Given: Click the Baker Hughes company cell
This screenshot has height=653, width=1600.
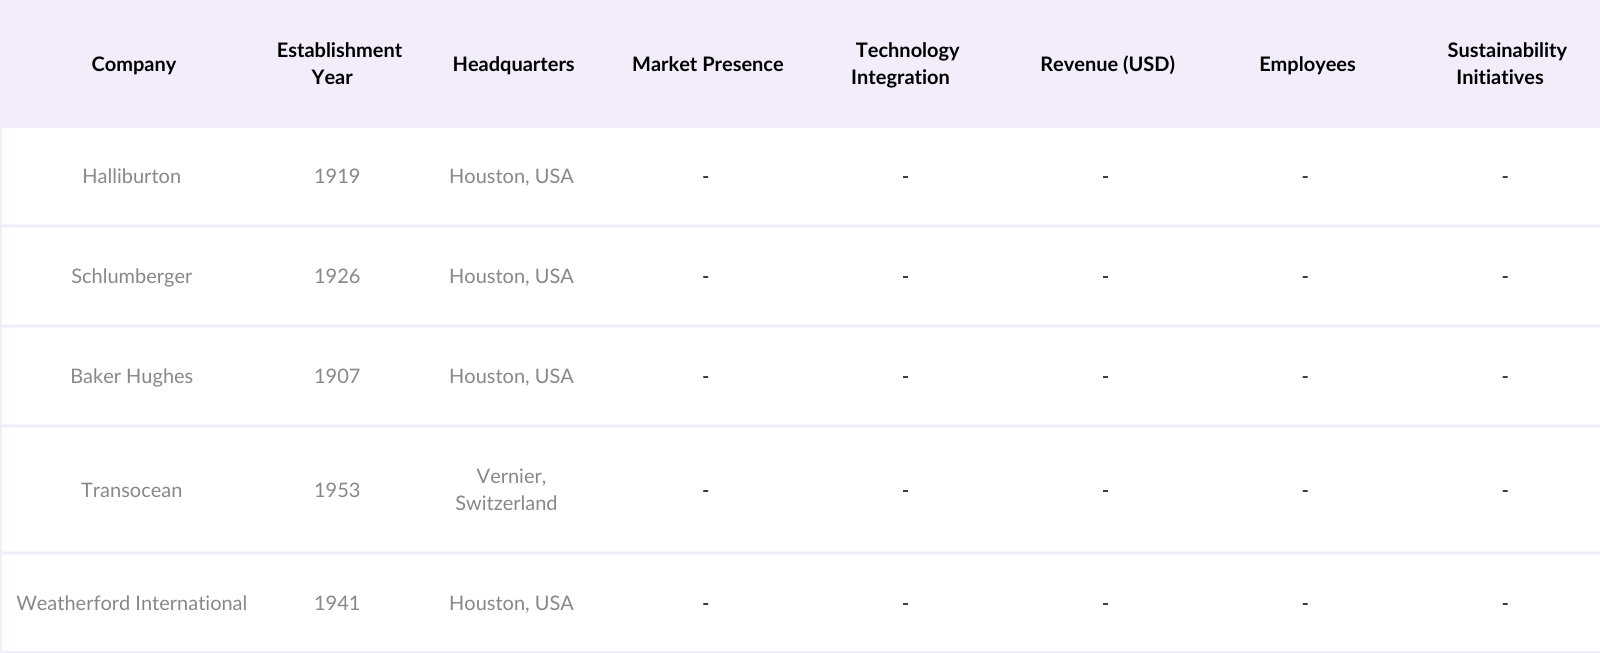Looking at the screenshot, I should pyautogui.click(x=131, y=376).
